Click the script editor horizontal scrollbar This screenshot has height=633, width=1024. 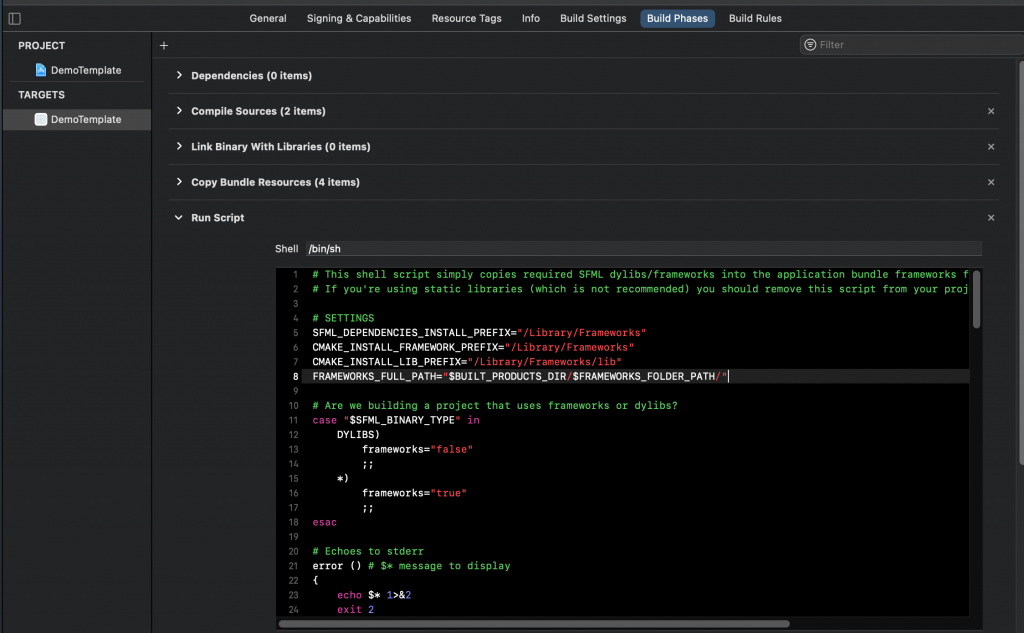pos(533,623)
